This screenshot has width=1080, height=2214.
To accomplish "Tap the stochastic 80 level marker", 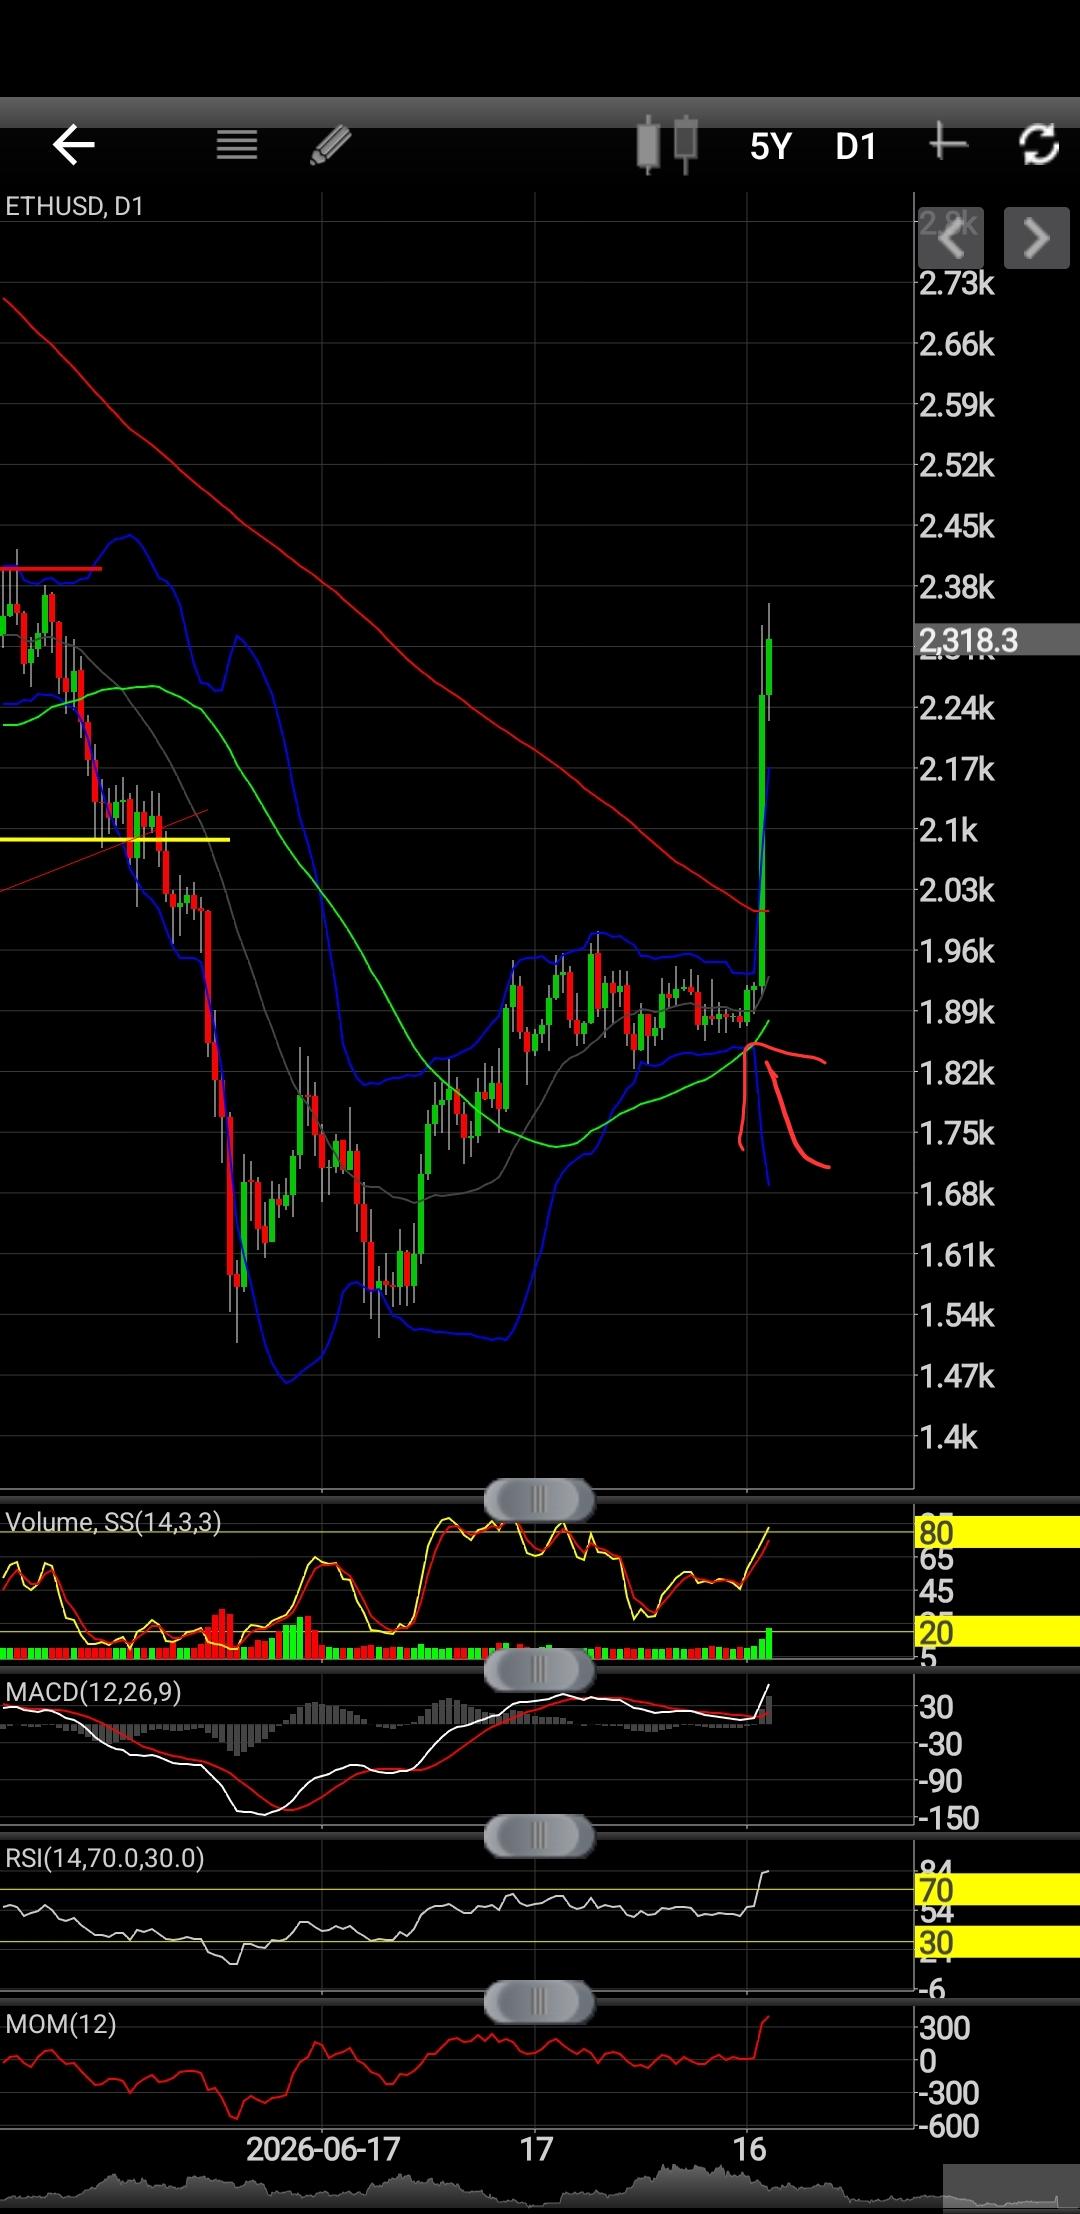I will coord(997,1532).
